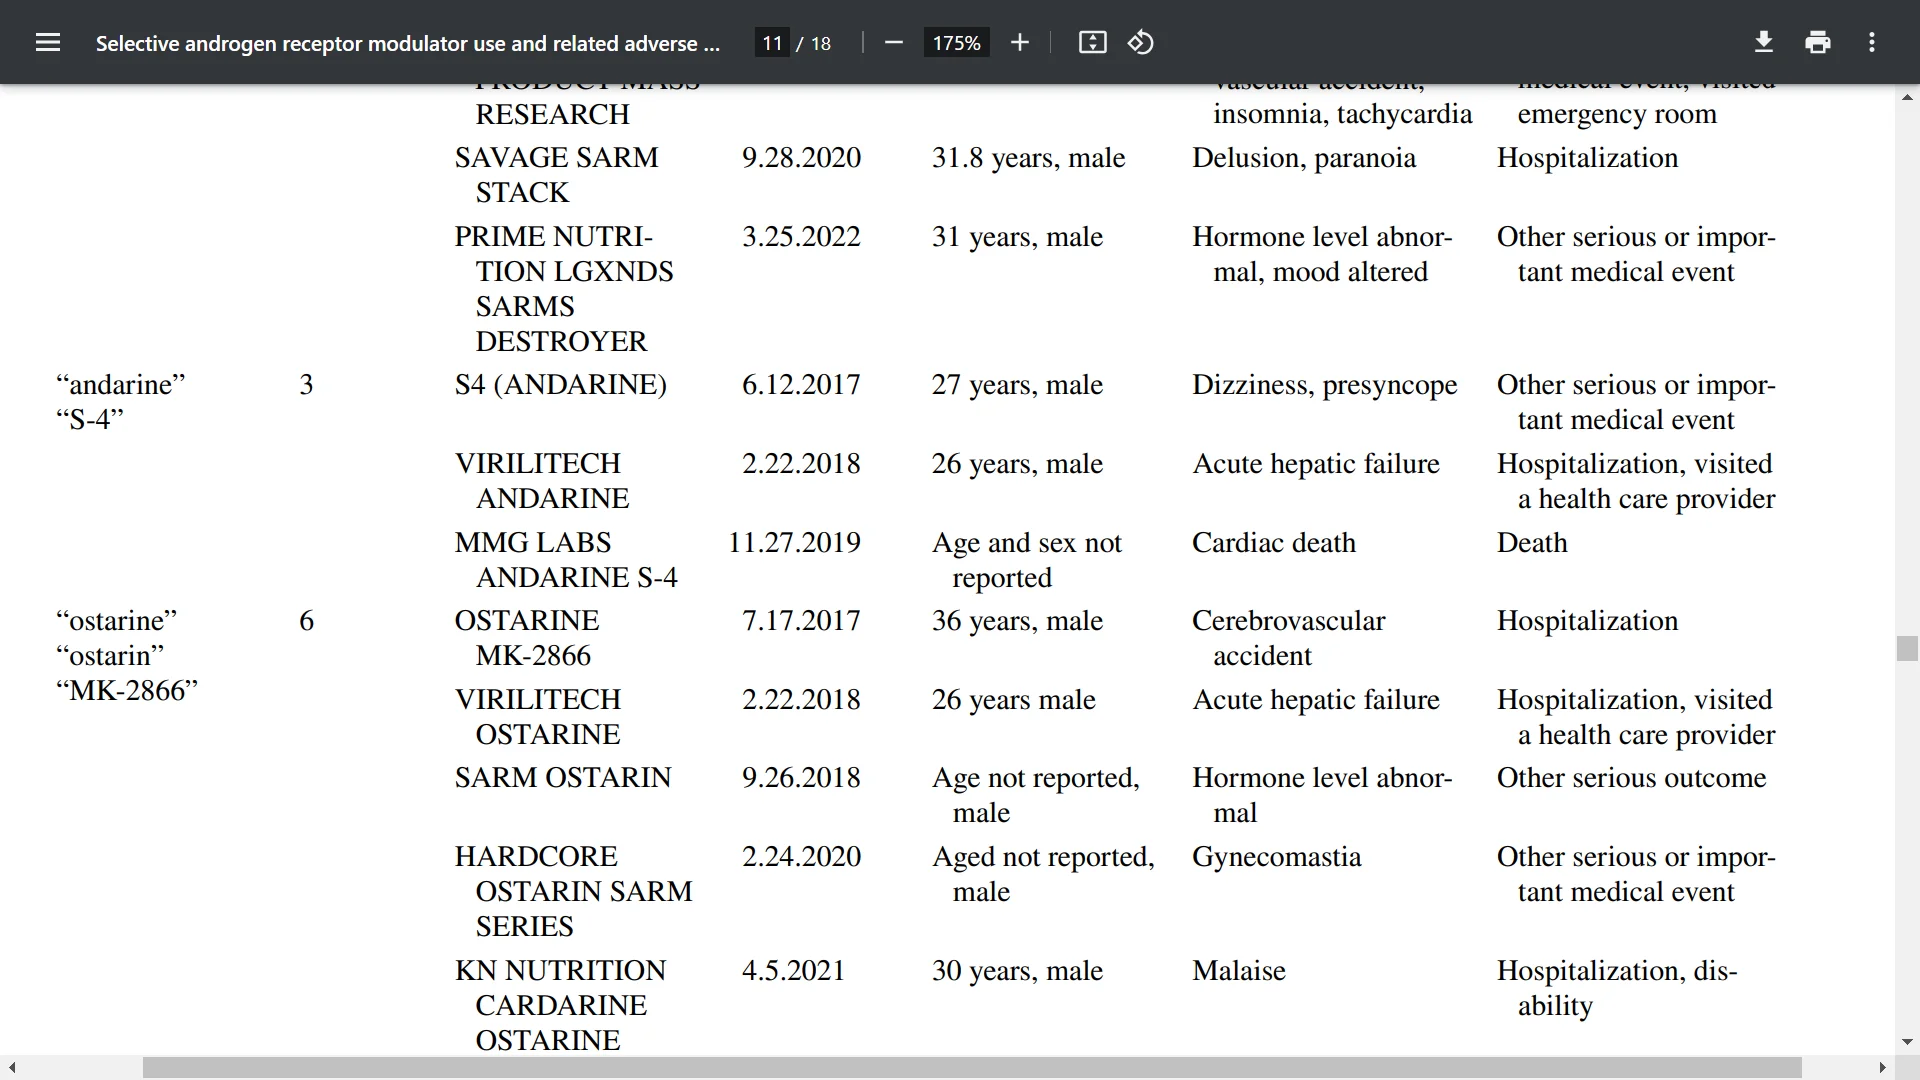Click the date "4.5.2021"
The image size is (1920, 1080).
coord(793,971)
